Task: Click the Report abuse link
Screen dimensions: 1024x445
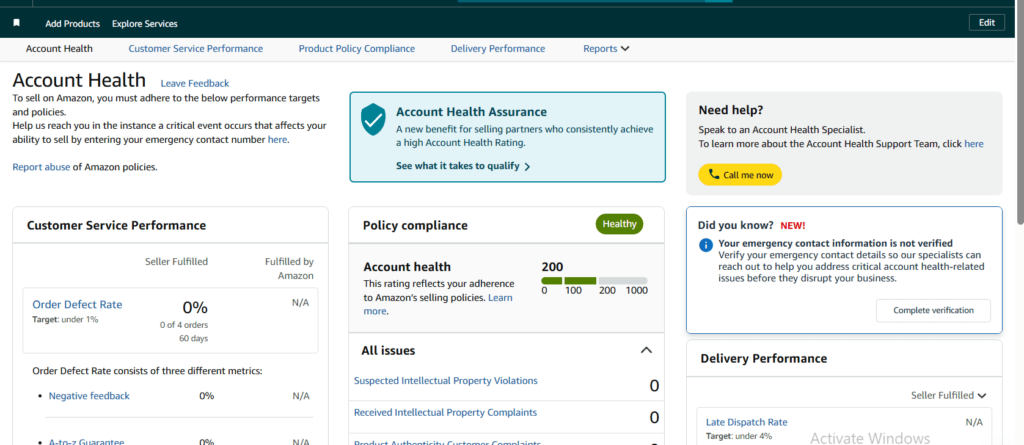Action: point(41,167)
